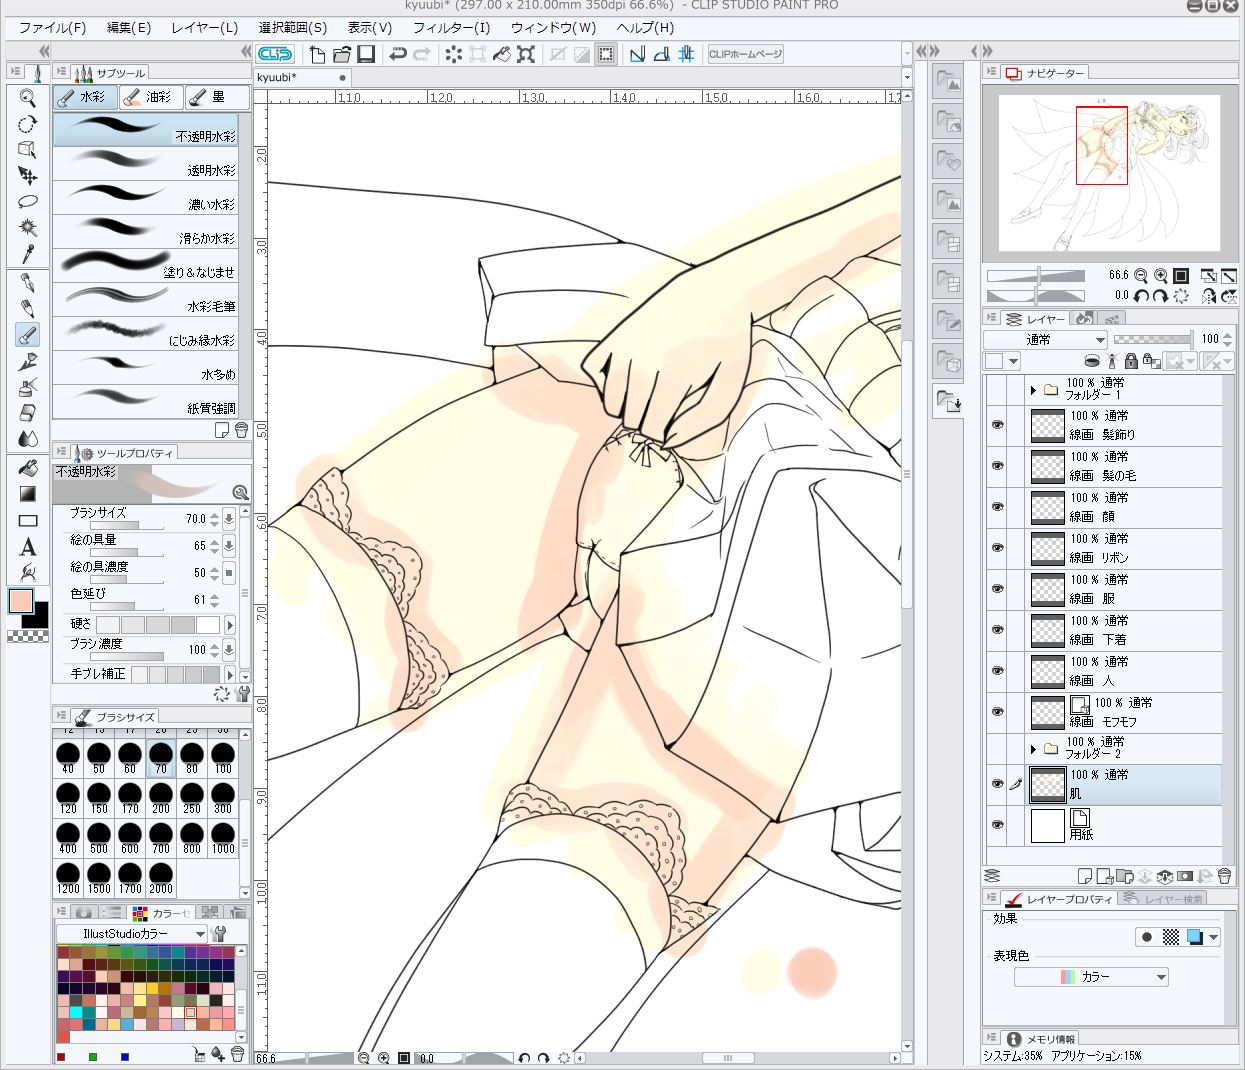This screenshot has width=1245, height=1070.
Task: Adjust the layer opacity slider
Action: 1153,339
